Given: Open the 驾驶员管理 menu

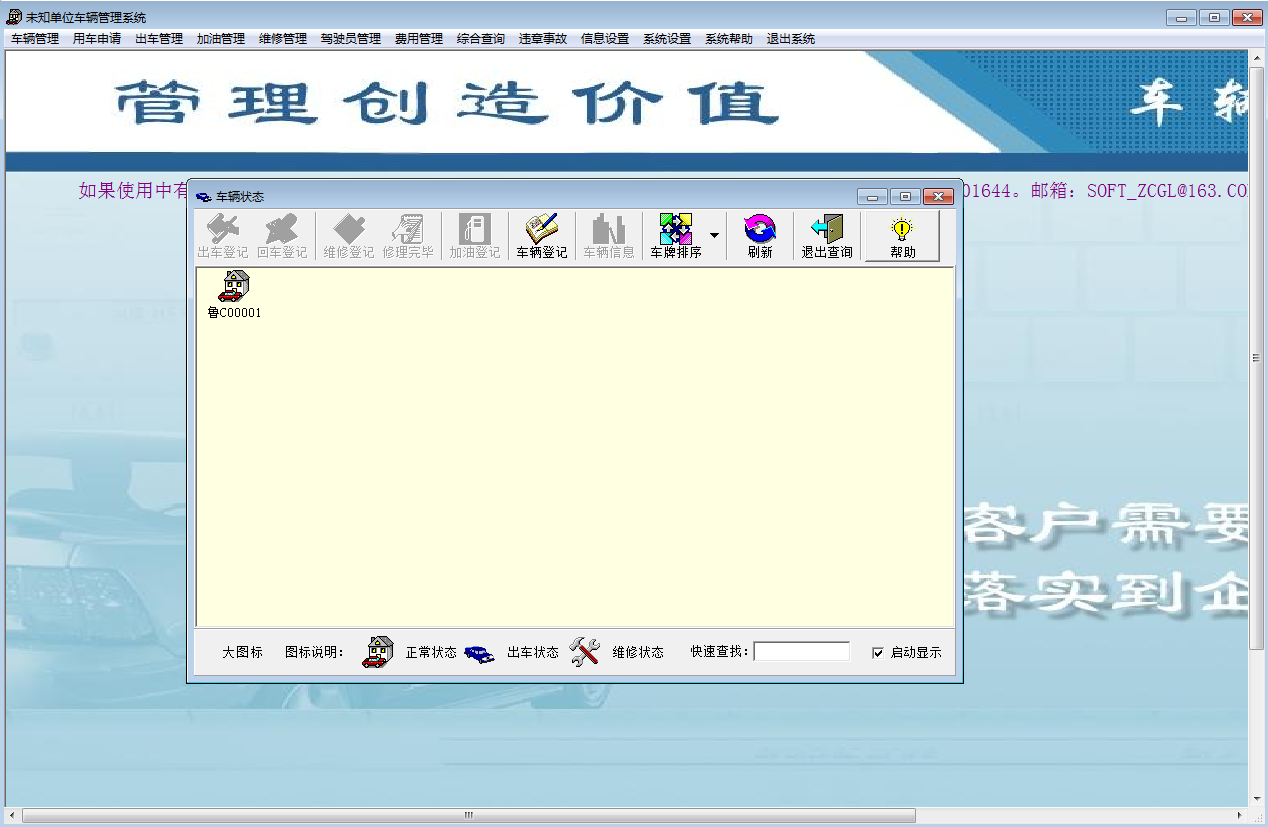Looking at the screenshot, I should tap(351, 39).
